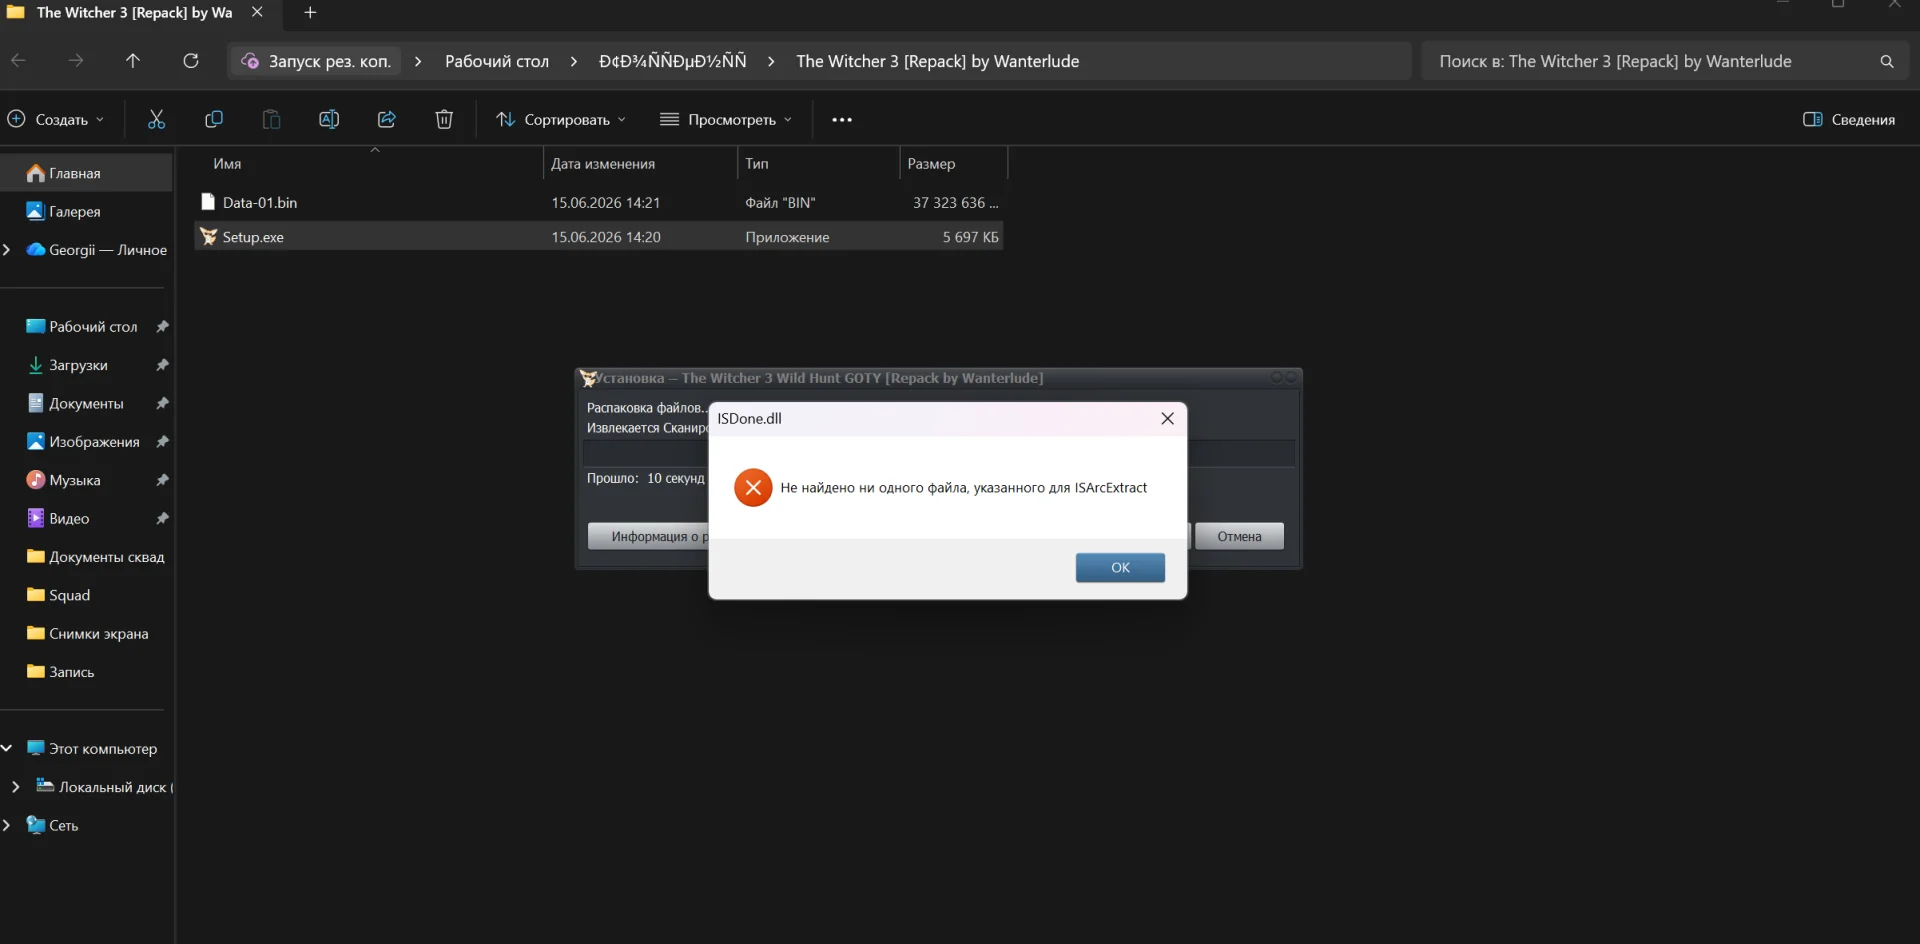
Task: Click OK in the ISDone.dll dialog
Action: coord(1120,567)
